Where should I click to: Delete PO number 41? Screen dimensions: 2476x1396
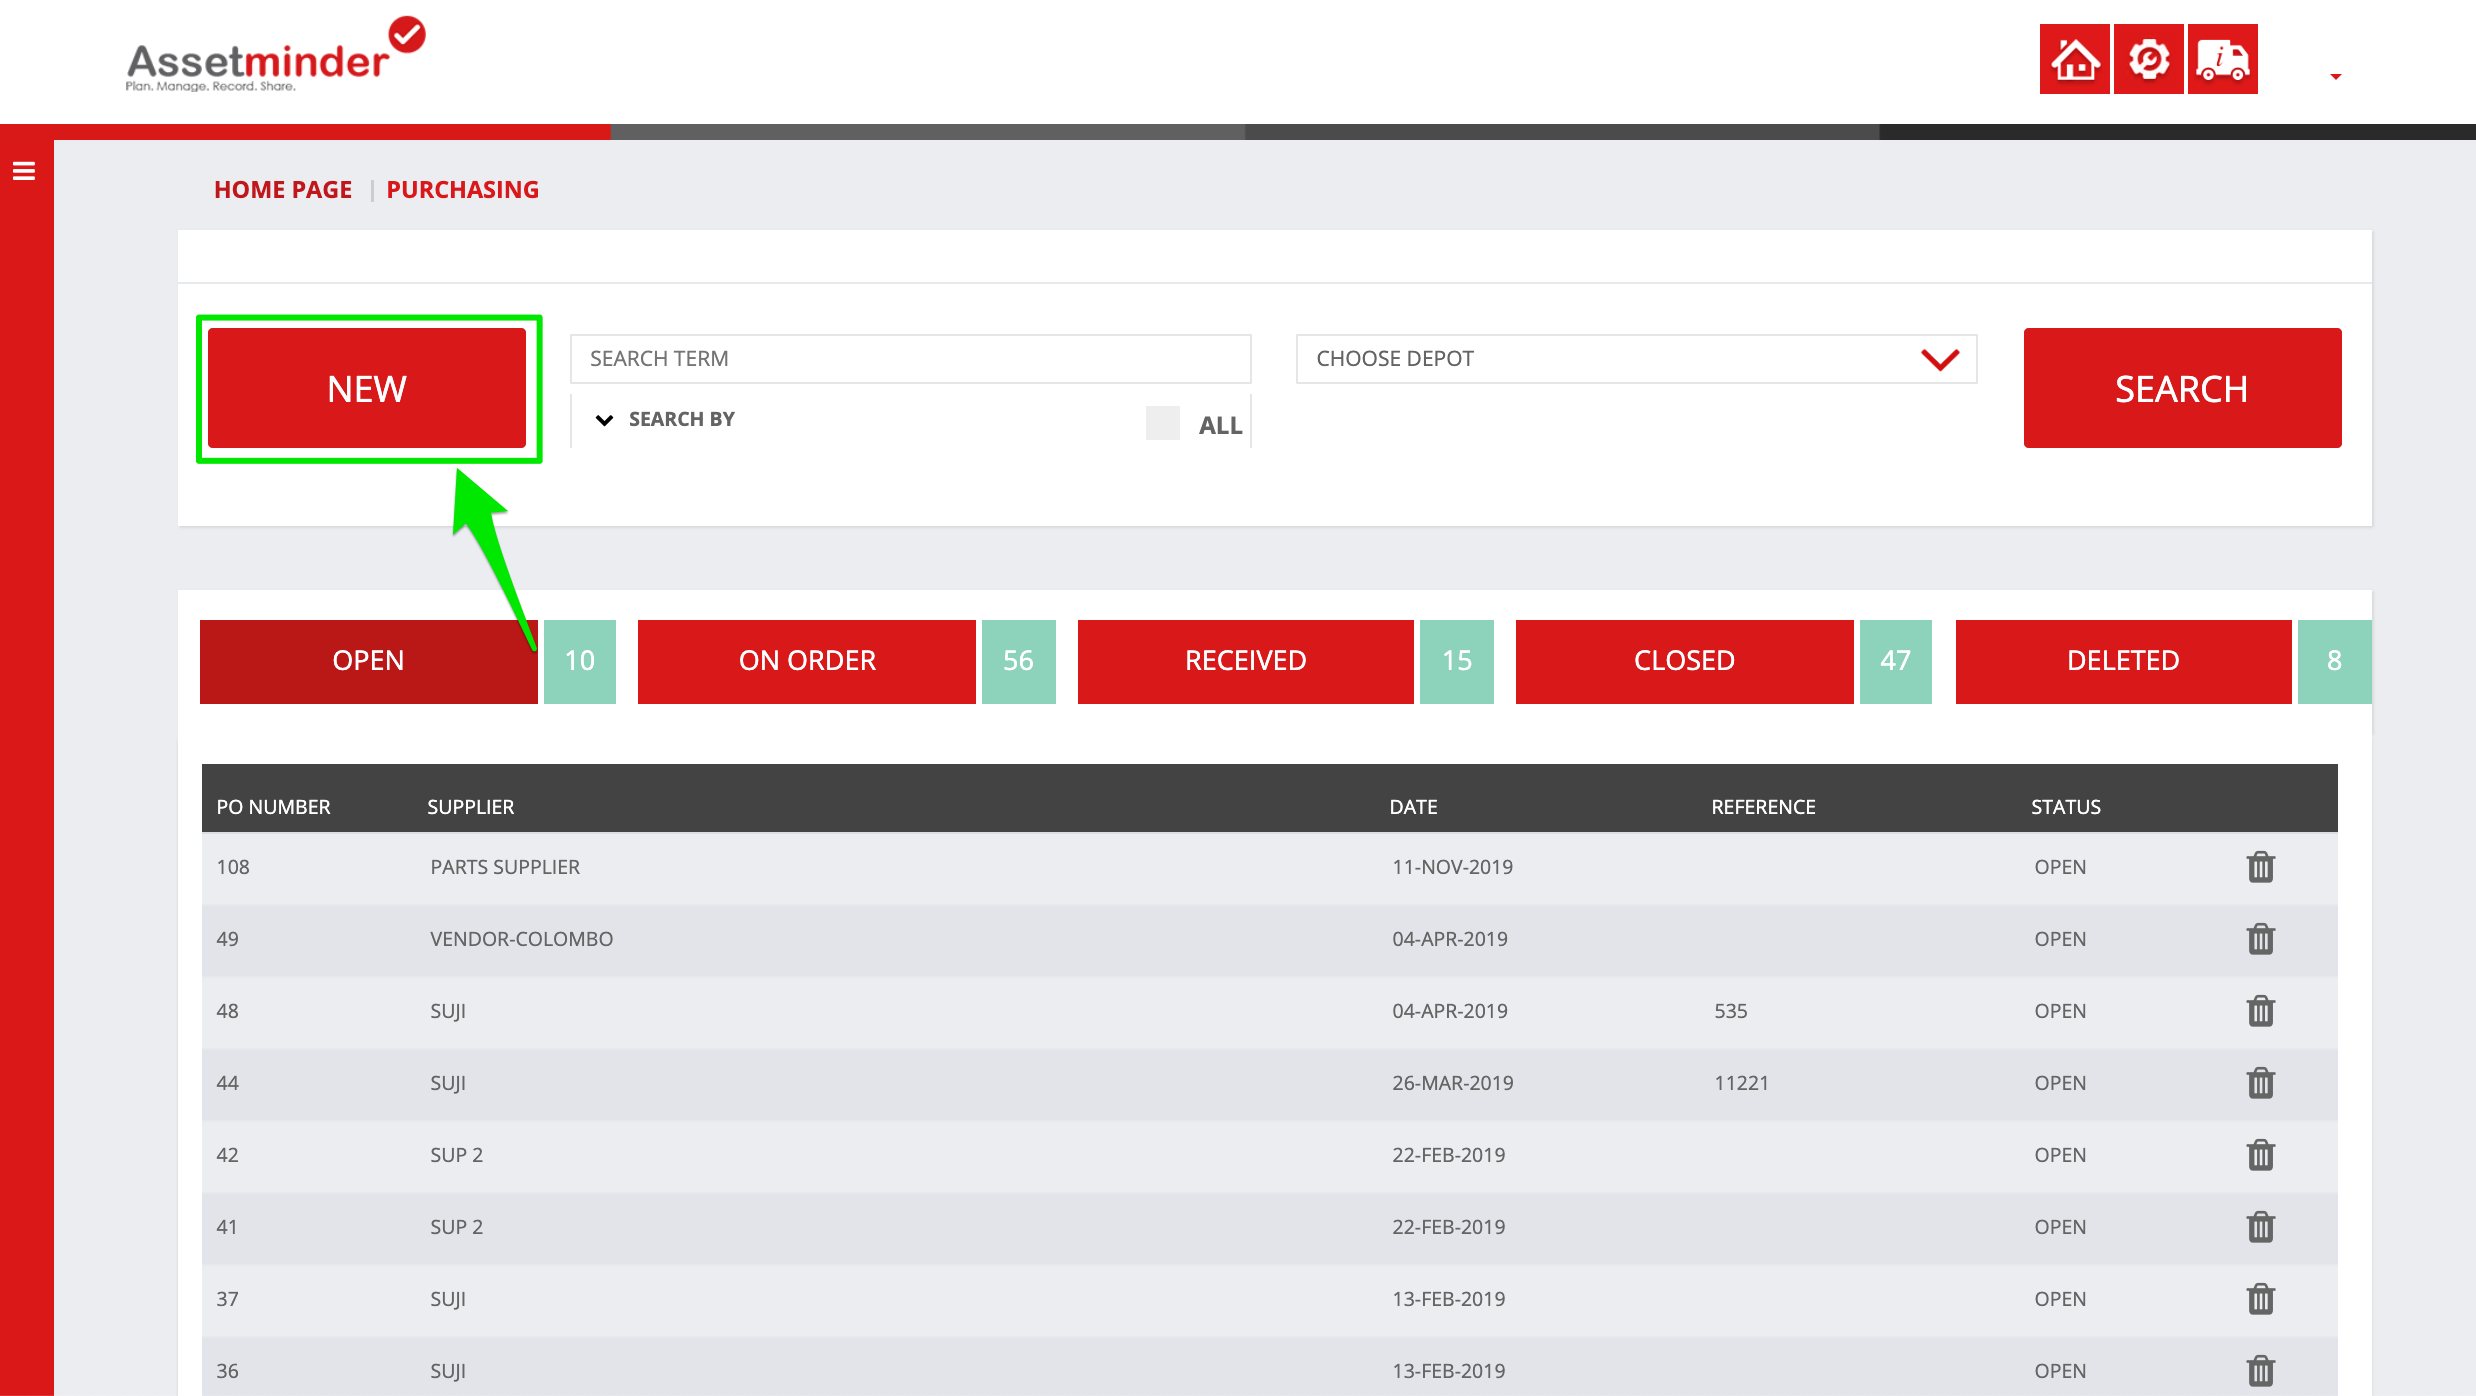click(2260, 1227)
